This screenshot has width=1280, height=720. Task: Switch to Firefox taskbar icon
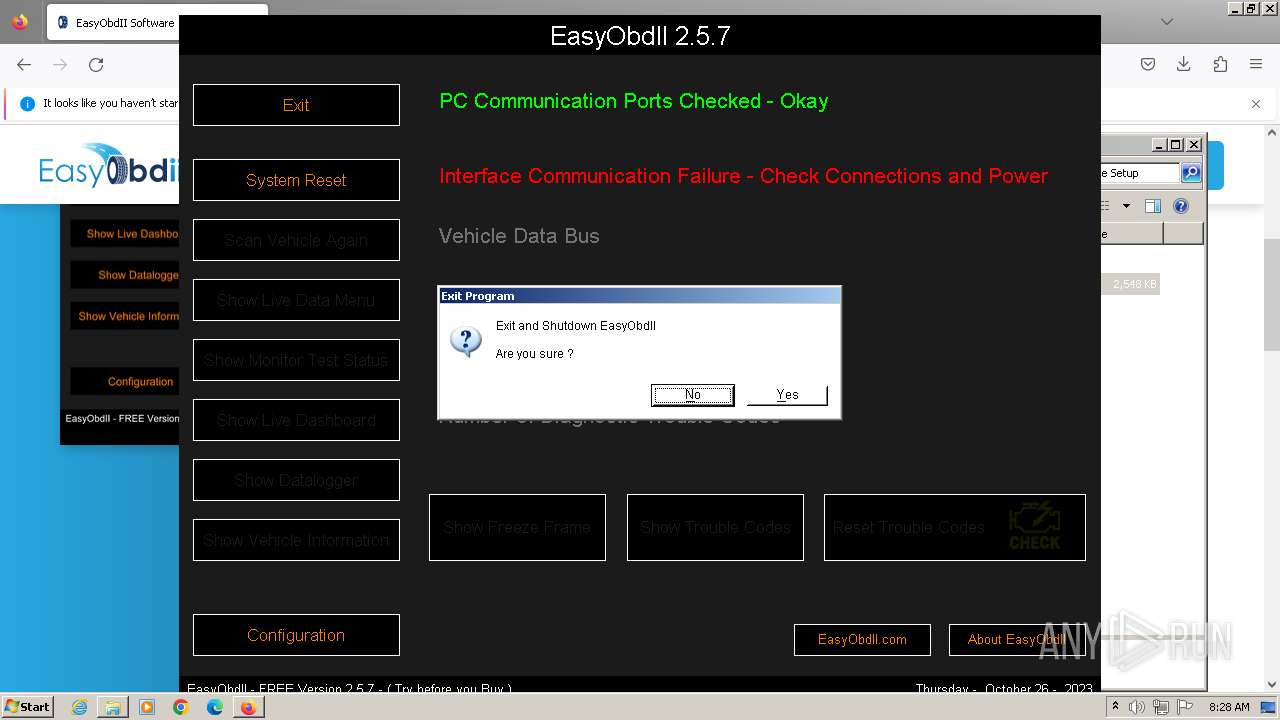tap(248, 707)
